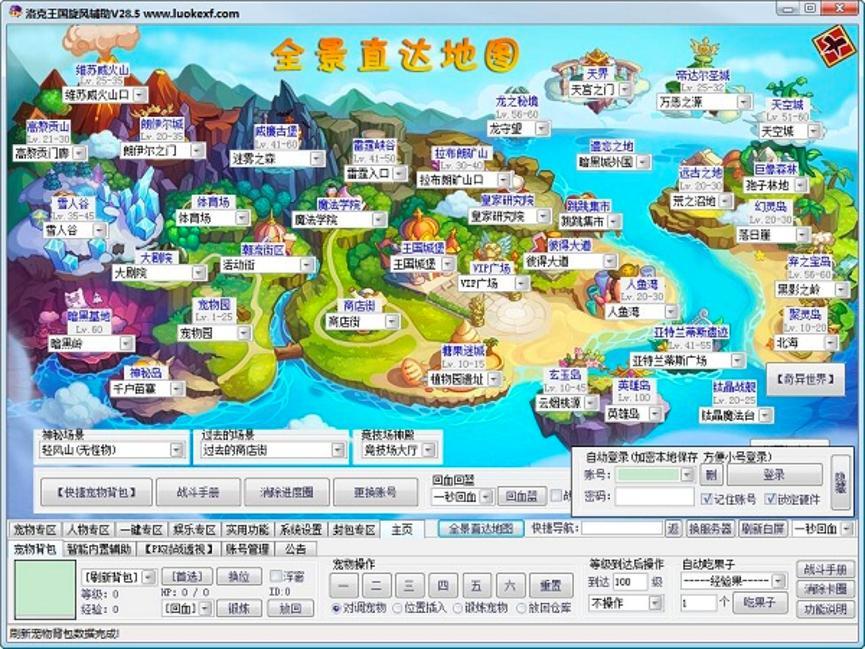
Task: Select the 位置插入 radio button
Action: 397,608
